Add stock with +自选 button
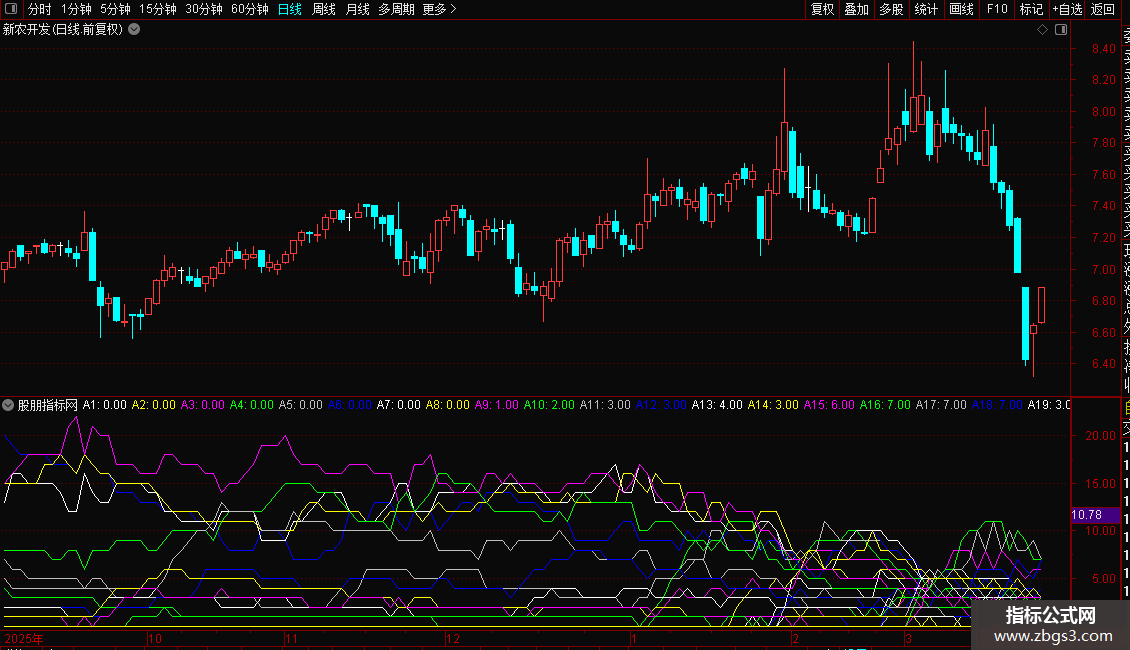Screen dimensions: 1130x650 (1067, 10)
